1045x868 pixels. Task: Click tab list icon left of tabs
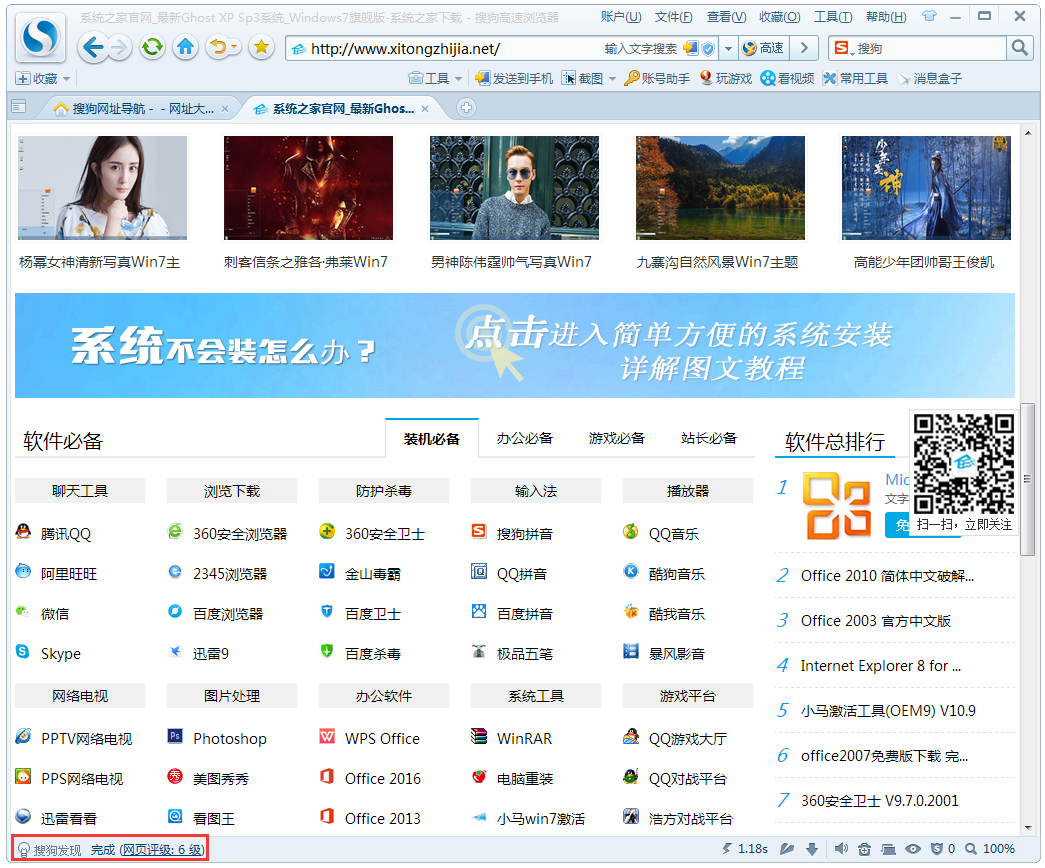[x=19, y=107]
